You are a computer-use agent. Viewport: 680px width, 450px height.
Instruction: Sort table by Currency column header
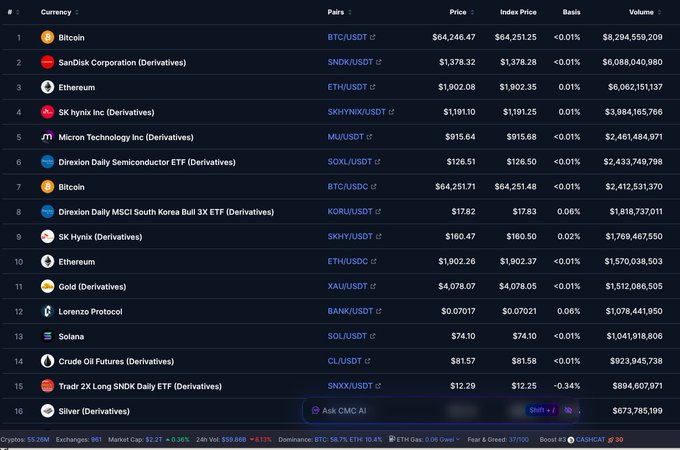click(59, 12)
